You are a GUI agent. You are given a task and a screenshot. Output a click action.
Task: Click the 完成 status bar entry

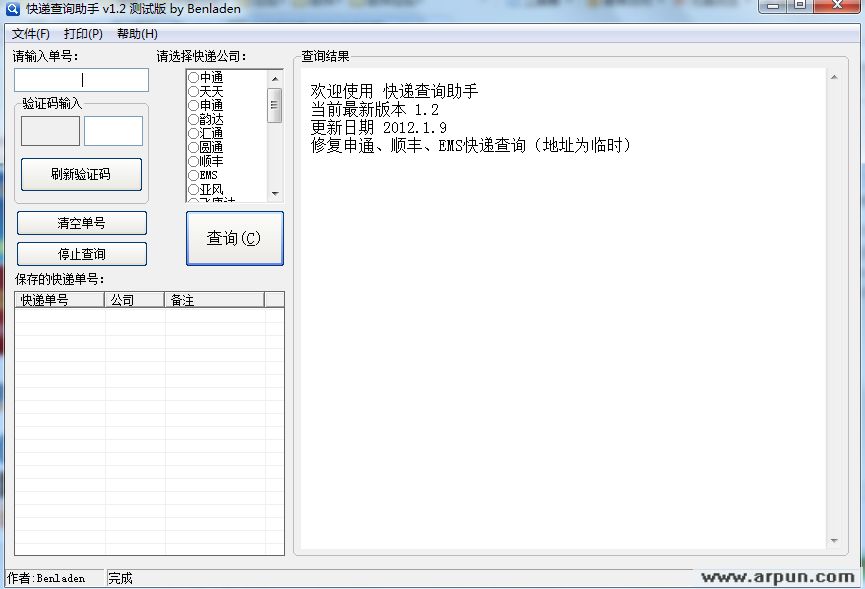tap(120, 578)
